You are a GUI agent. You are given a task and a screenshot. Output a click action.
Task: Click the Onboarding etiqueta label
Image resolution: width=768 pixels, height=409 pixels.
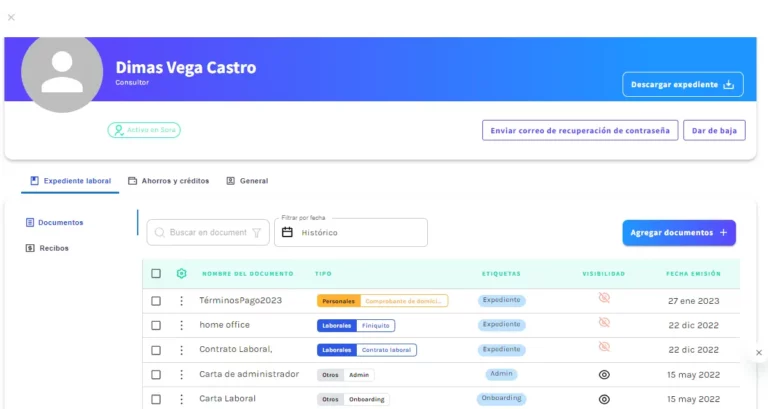pyautogui.click(x=502, y=398)
